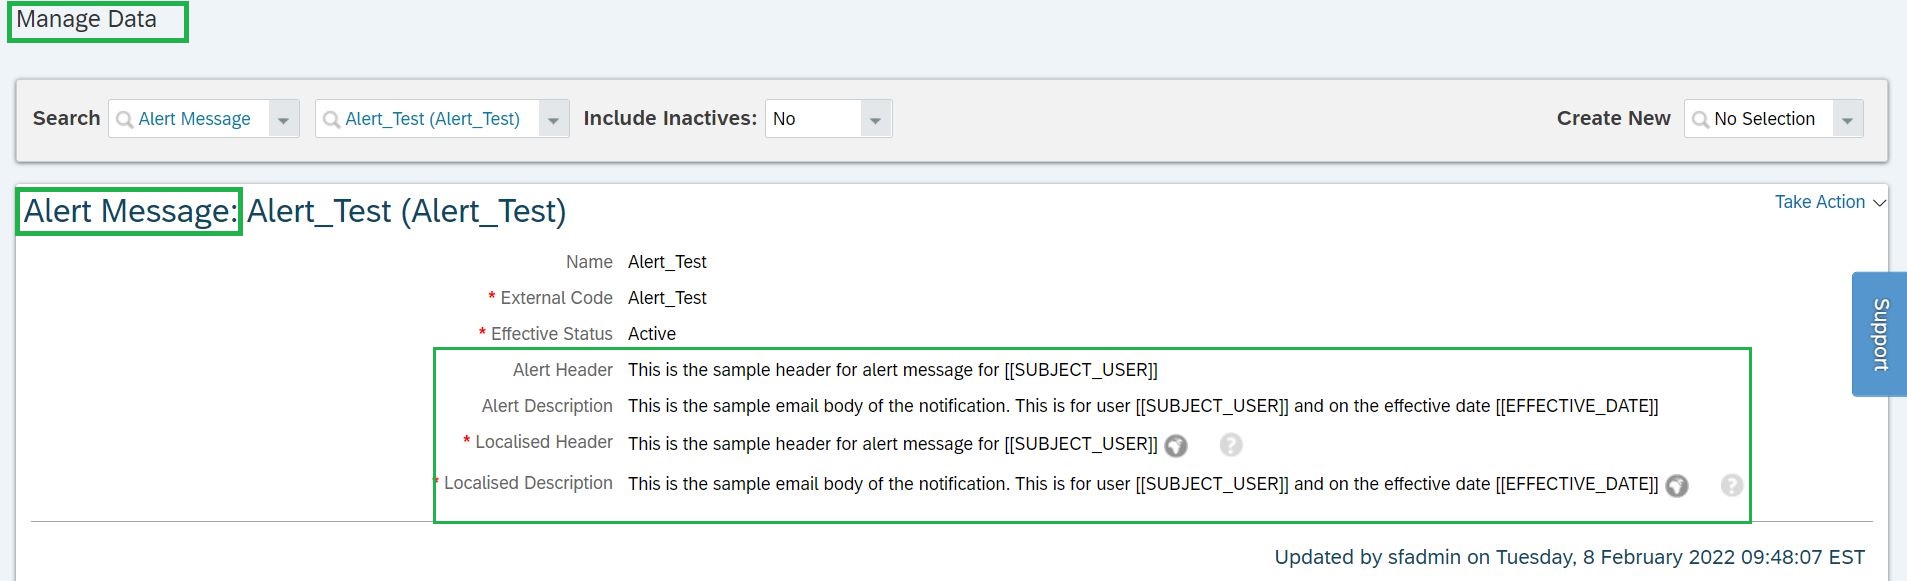The height and width of the screenshot is (581, 1907).
Task: Click the No Selection Create New field
Action: 1774,119
